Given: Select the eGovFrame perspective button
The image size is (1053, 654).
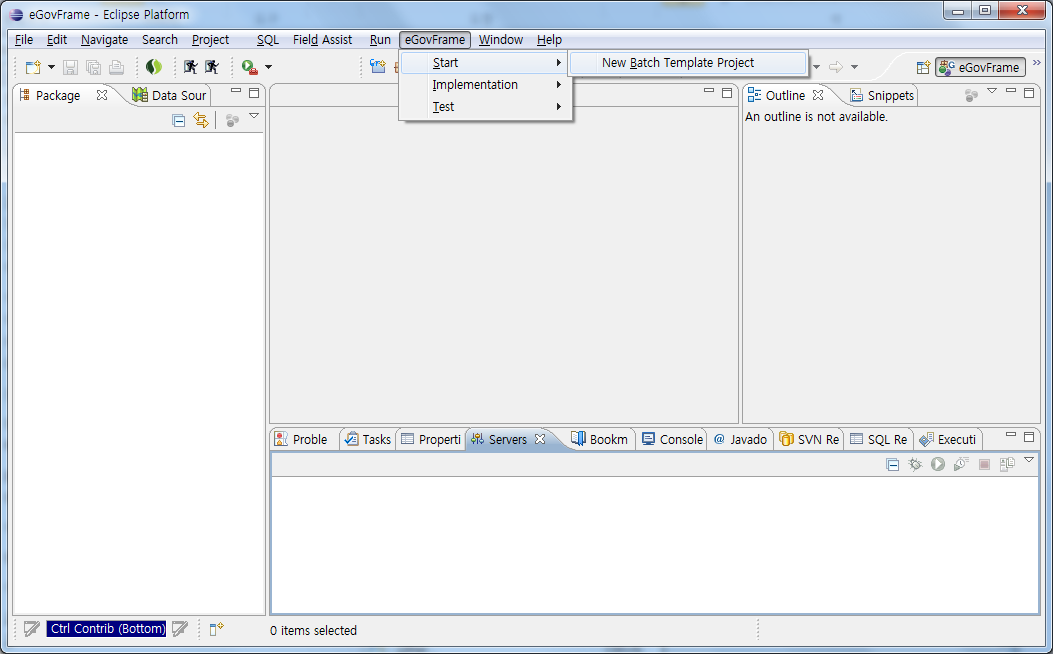Looking at the screenshot, I should click(x=980, y=68).
